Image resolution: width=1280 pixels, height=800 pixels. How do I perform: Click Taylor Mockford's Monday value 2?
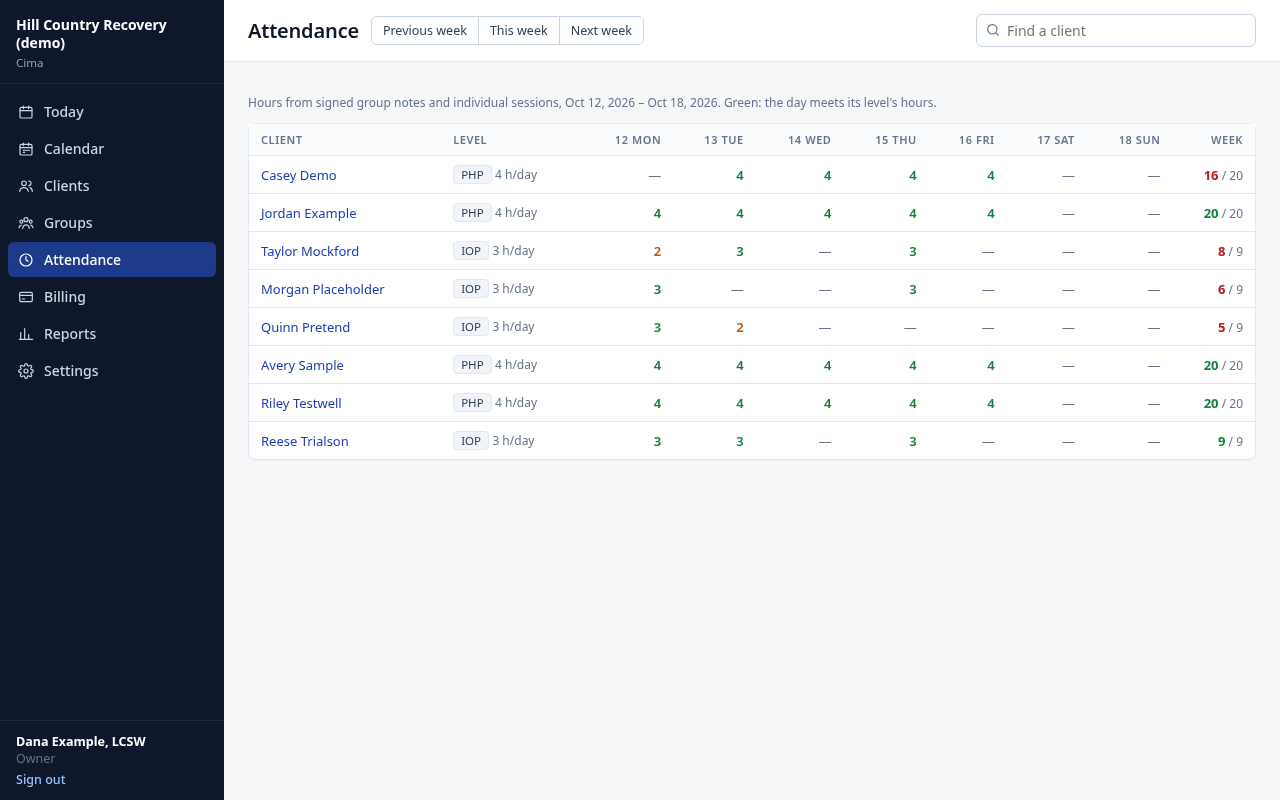click(657, 251)
